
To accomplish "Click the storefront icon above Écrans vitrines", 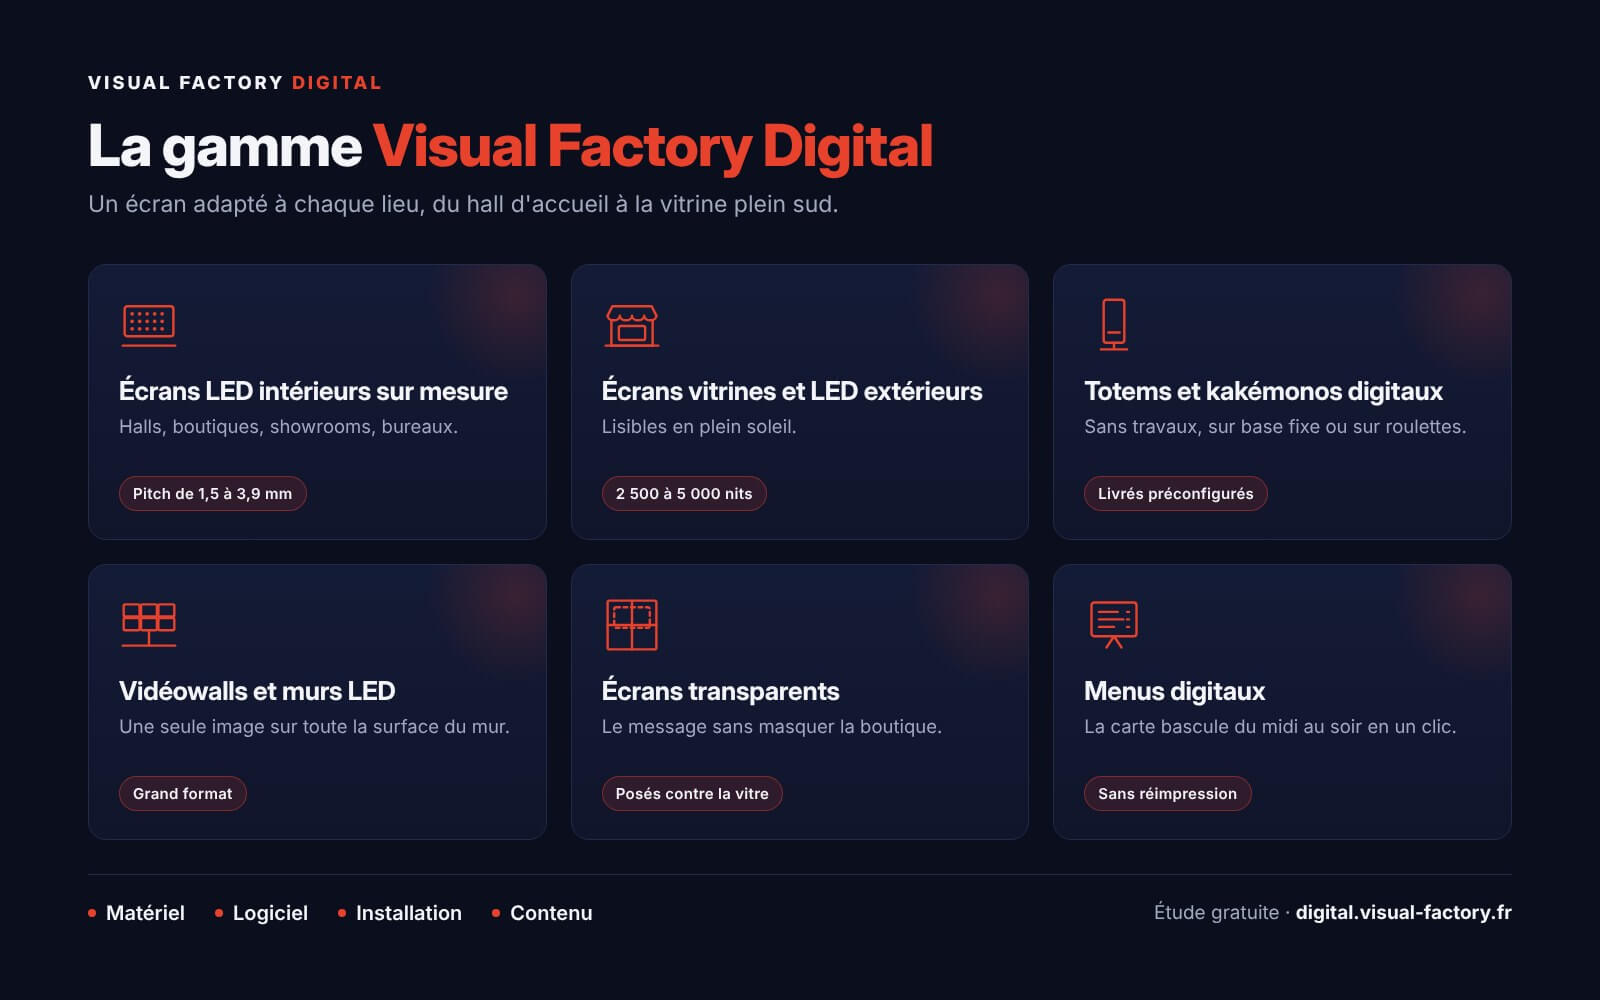I will 632,325.
